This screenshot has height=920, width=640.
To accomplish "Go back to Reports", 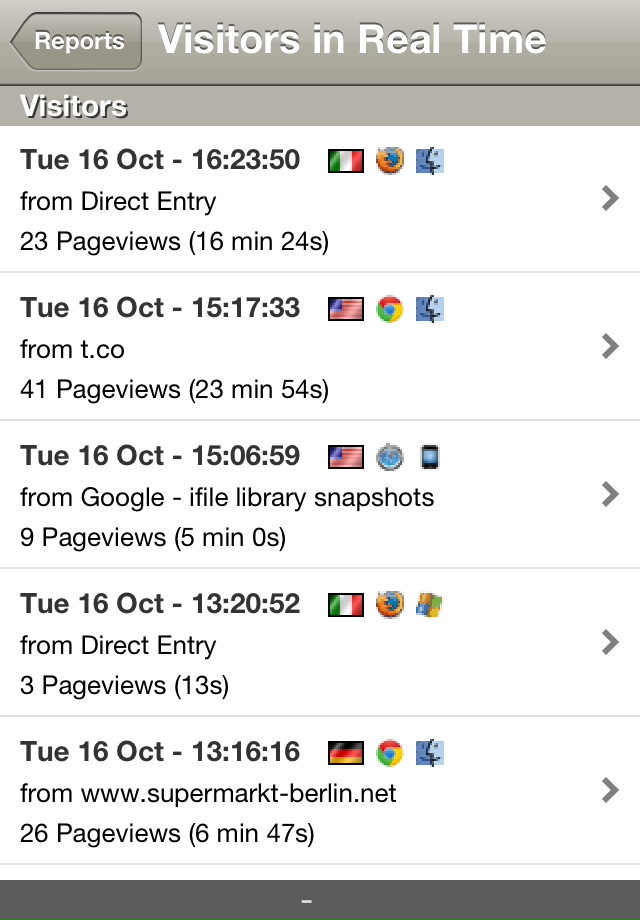I will tap(77, 42).
